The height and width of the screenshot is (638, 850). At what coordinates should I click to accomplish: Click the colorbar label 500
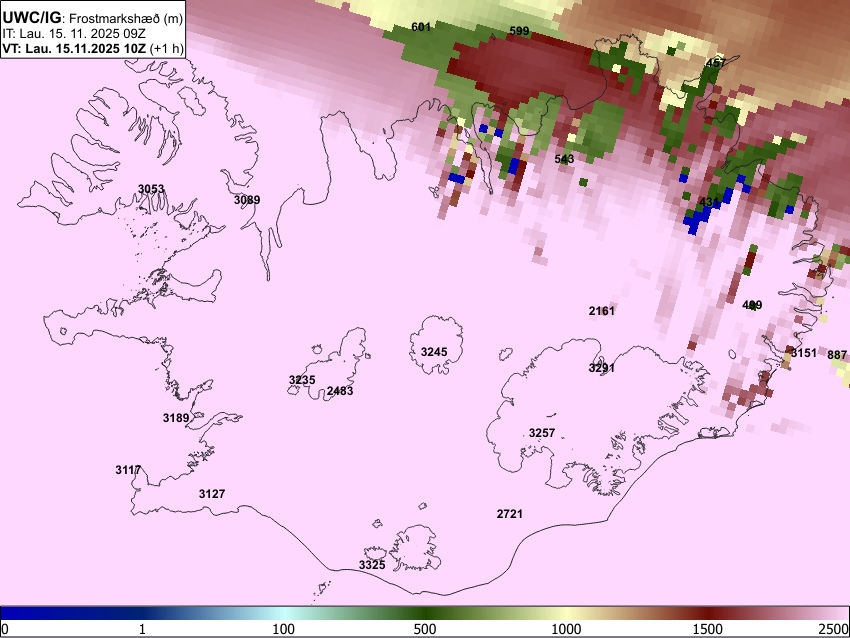(424, 629)
